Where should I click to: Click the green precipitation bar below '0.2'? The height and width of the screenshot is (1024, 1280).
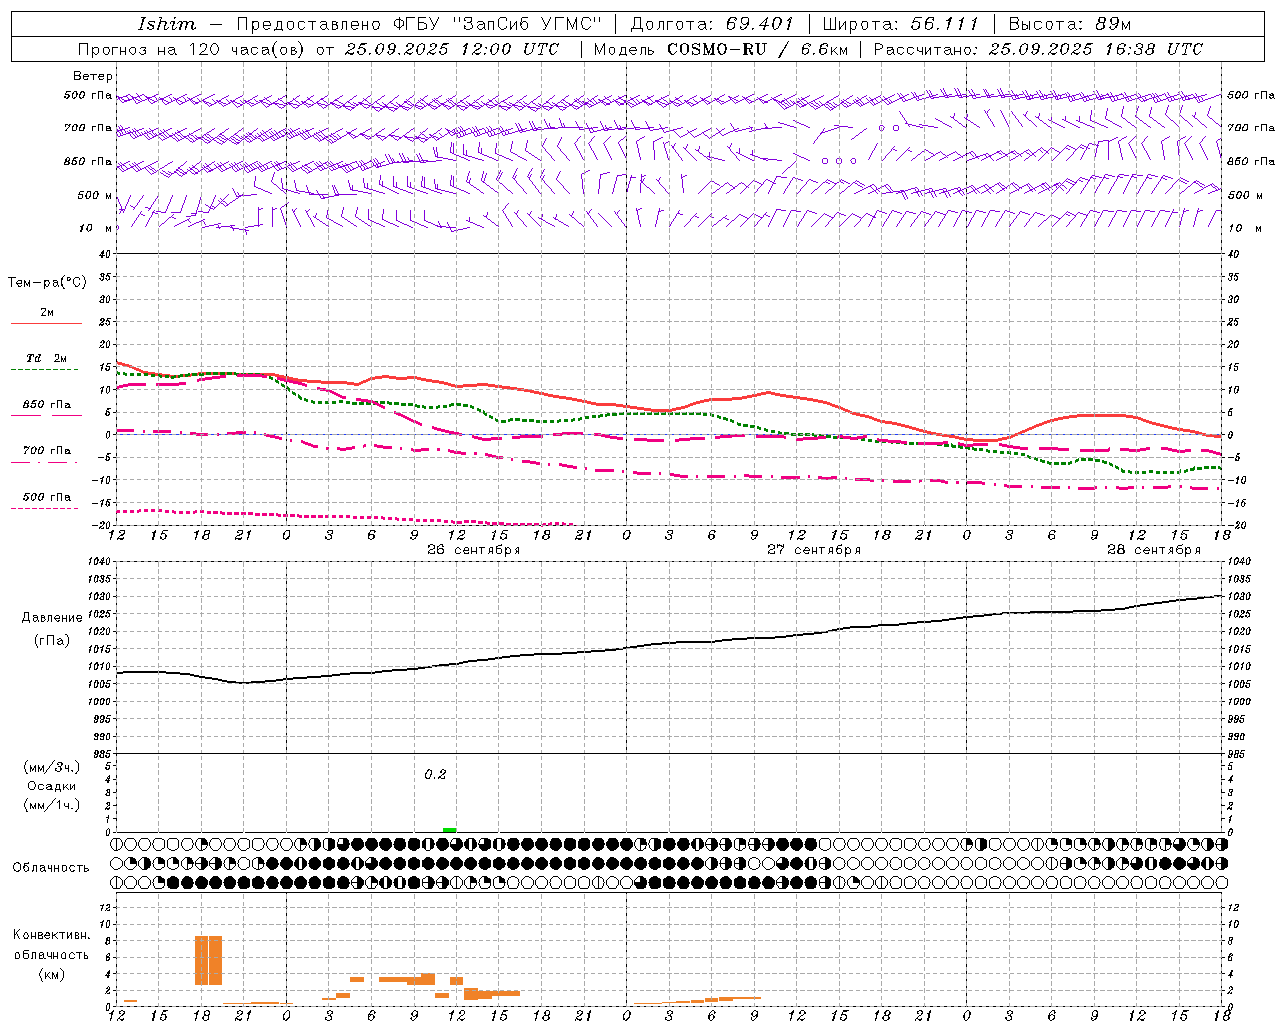tap(449, 829)
